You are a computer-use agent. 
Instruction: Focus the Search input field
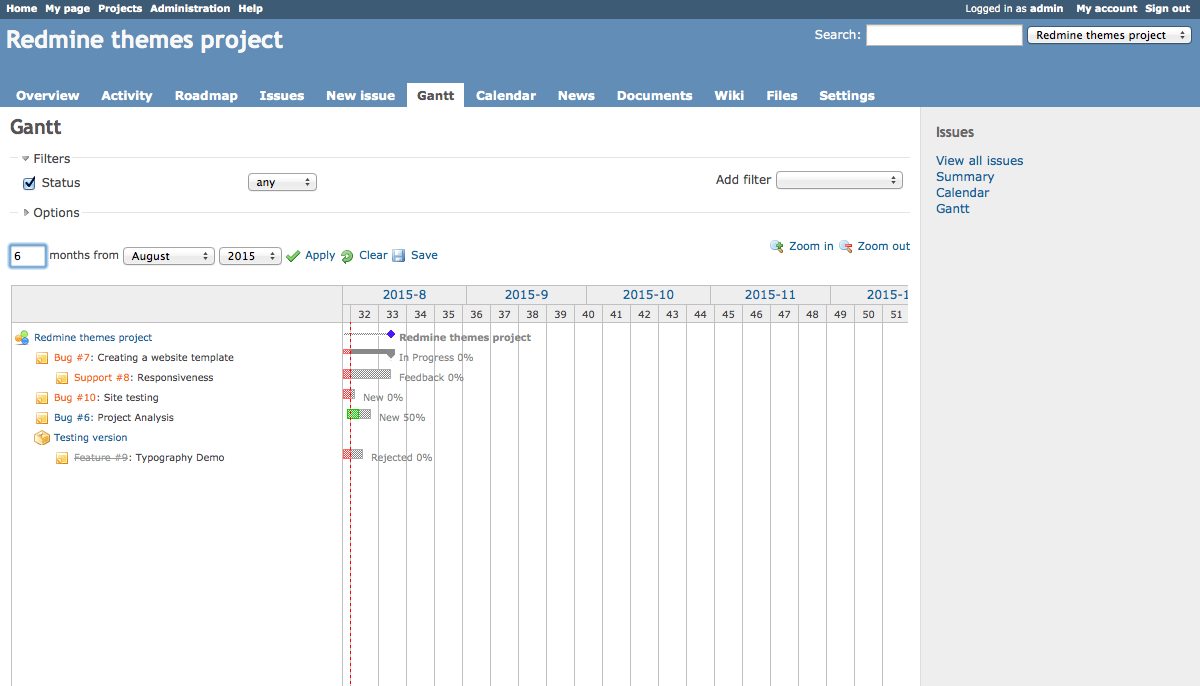pos(944,35)
